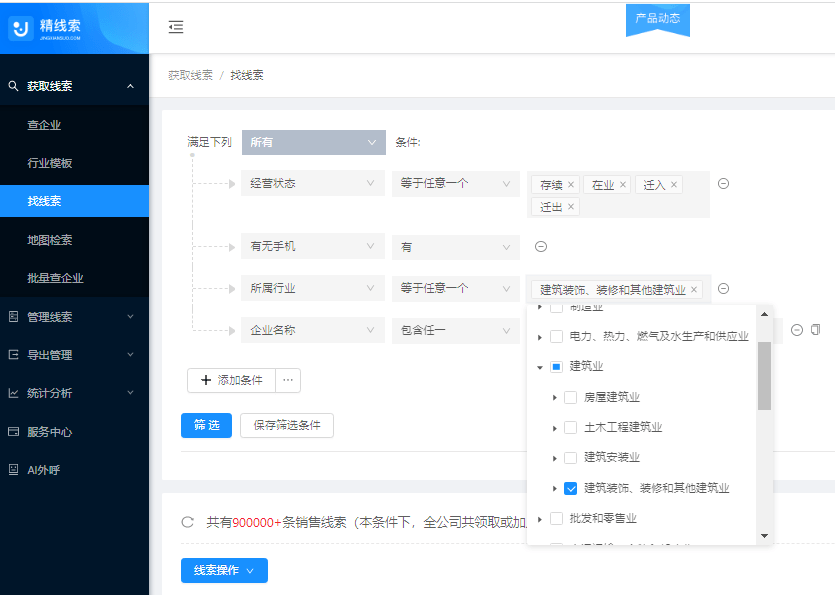Remove the 所属行业 condition row
Image resolution: width=835 pixels, height=595 pixels.
pyautogui.click(x=723, y=289)
